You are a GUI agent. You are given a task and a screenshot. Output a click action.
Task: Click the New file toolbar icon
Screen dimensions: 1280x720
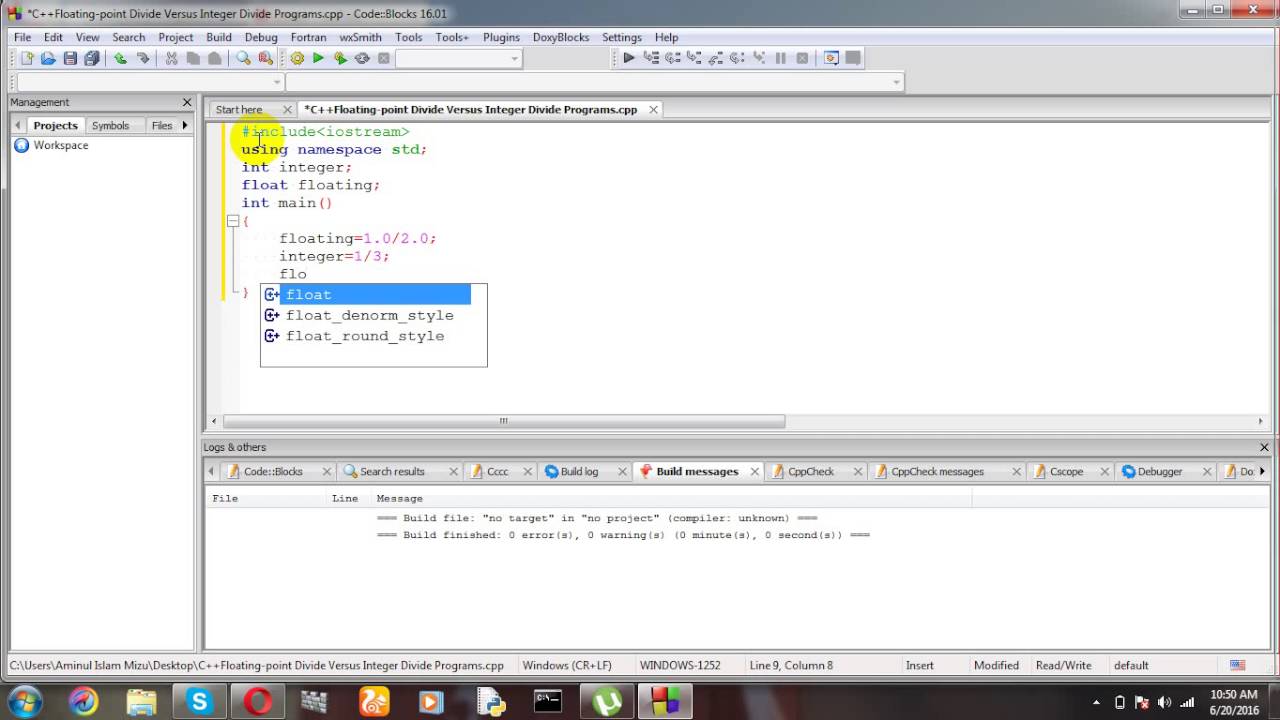(27, 58)
